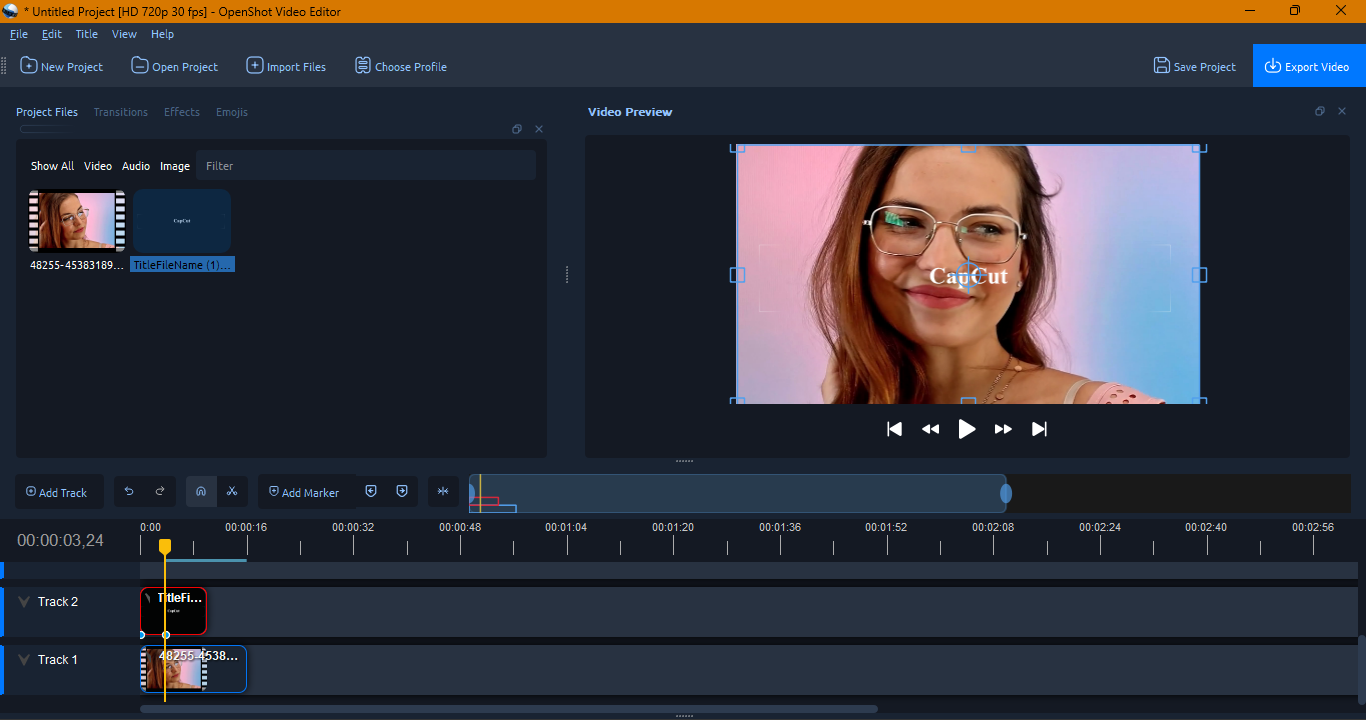Open Import Files
The image size is (1366, 720).
(x=286, y=66)
